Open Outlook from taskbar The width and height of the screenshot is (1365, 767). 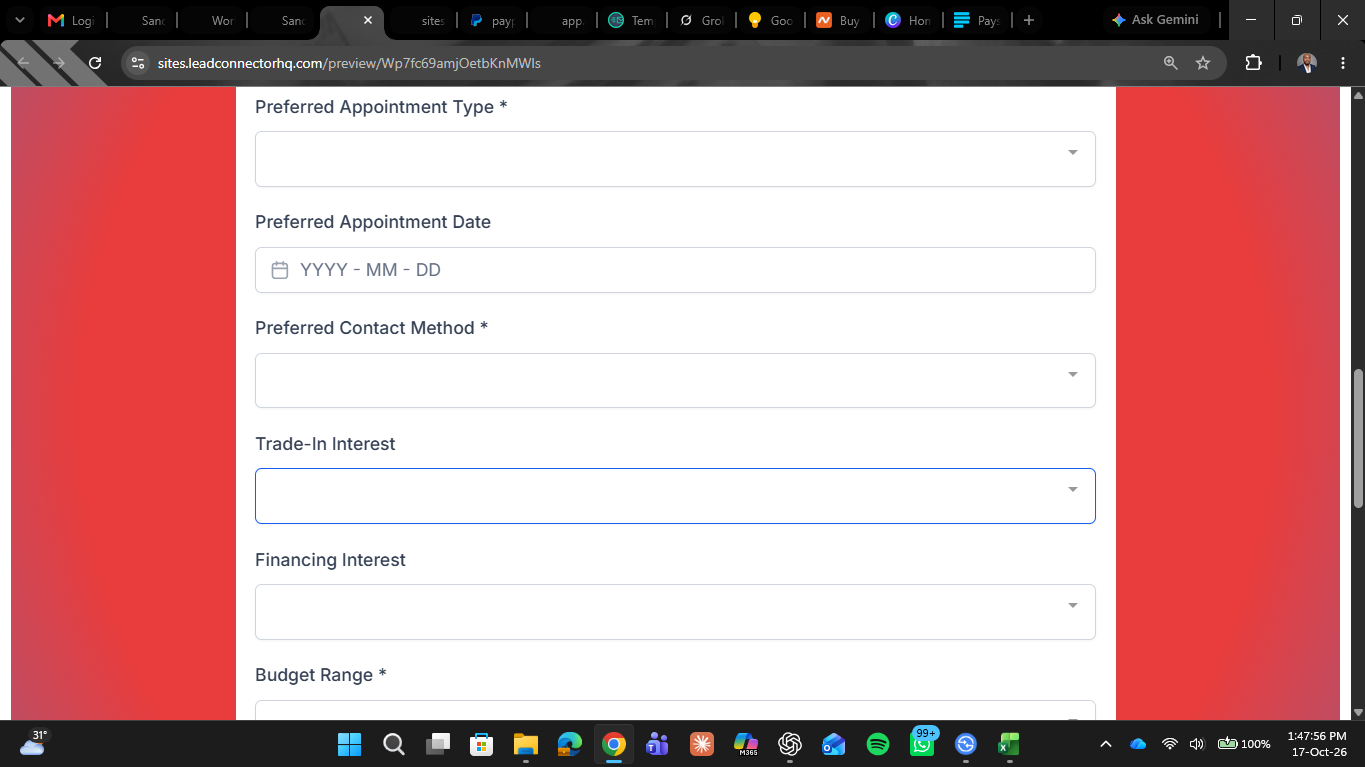tap(834, 744)
